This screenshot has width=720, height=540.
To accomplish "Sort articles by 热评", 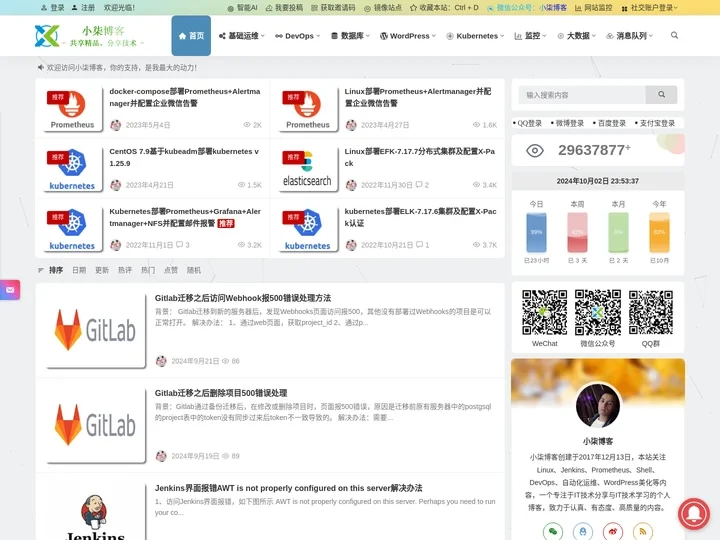I will click(125, 270).
